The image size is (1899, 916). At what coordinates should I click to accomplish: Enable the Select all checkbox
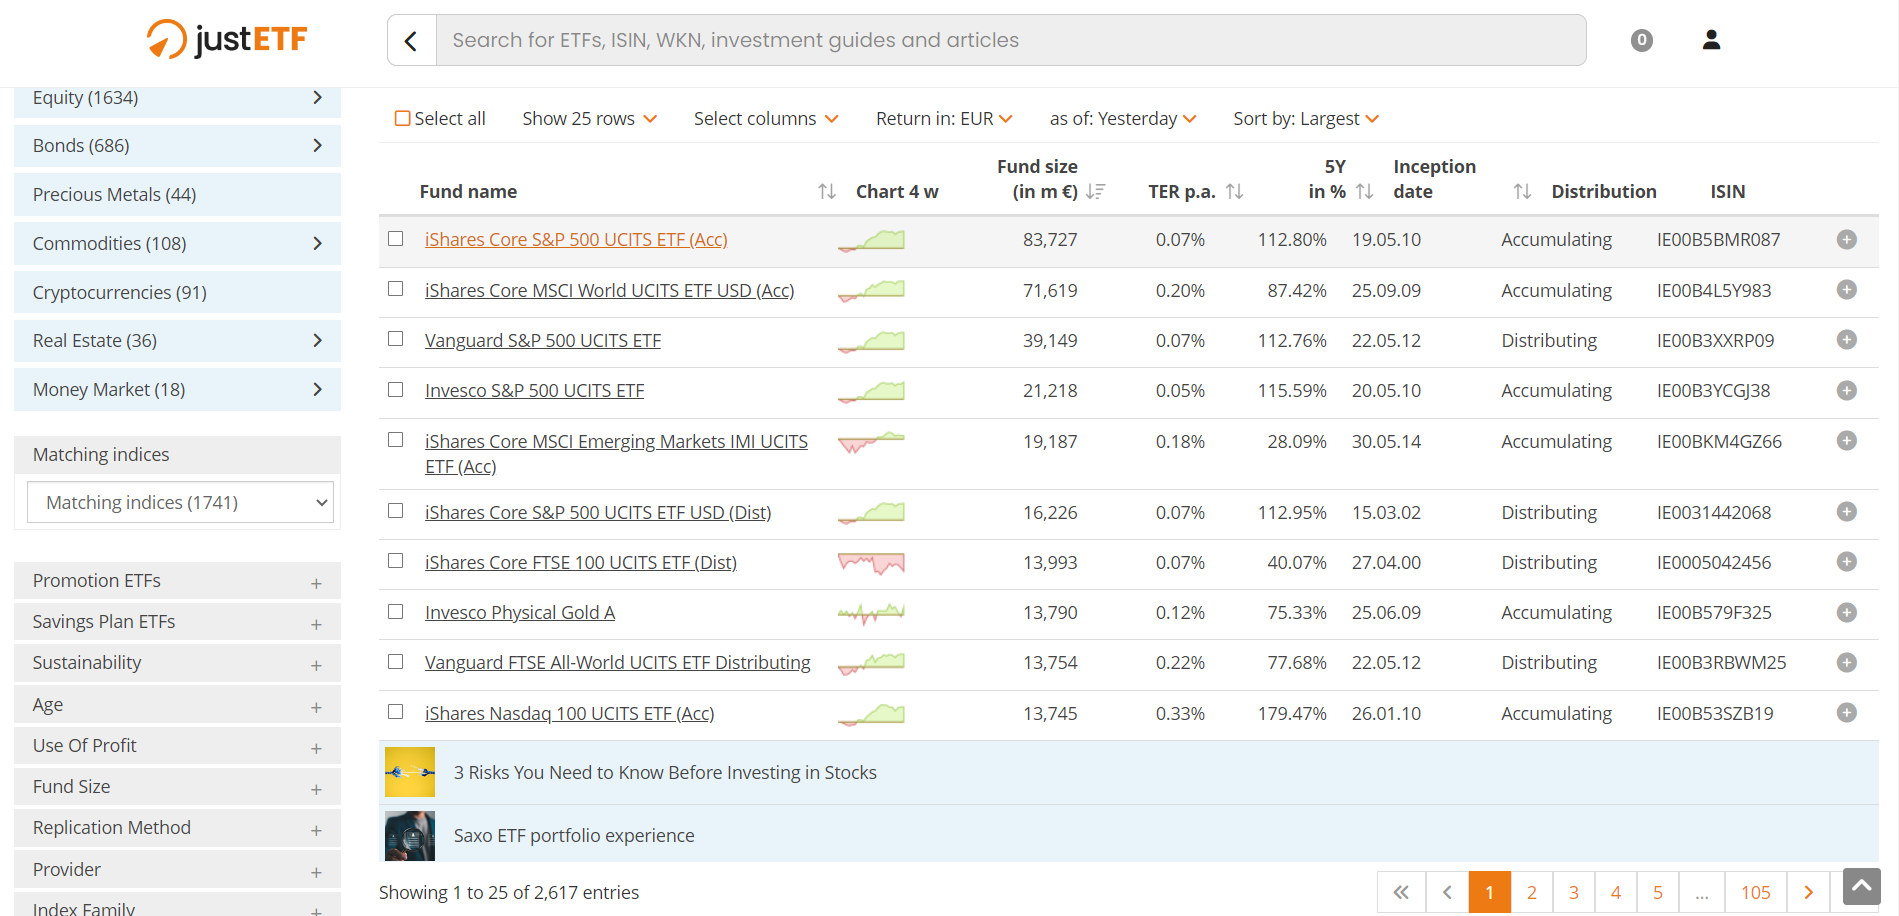coord(401,117)
